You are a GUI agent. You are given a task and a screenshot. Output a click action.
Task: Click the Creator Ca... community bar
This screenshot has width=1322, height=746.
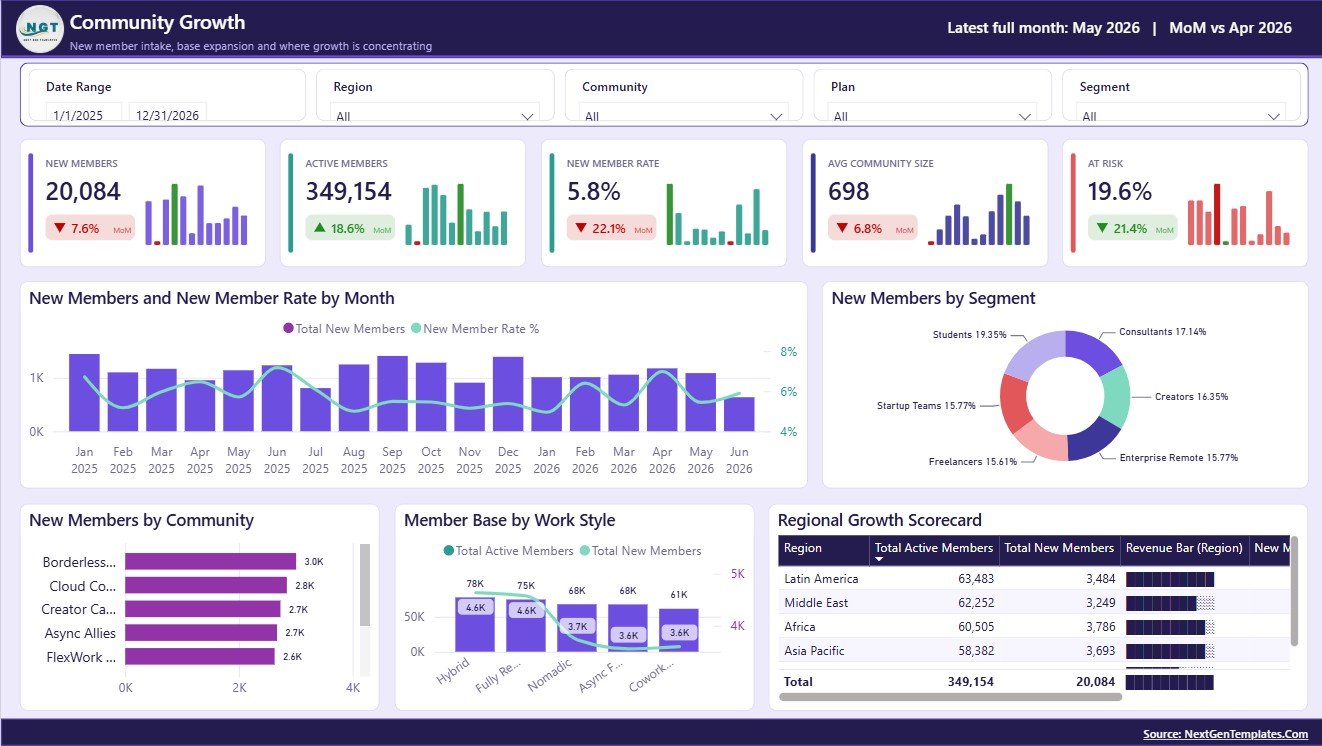[x=203, y=609]
